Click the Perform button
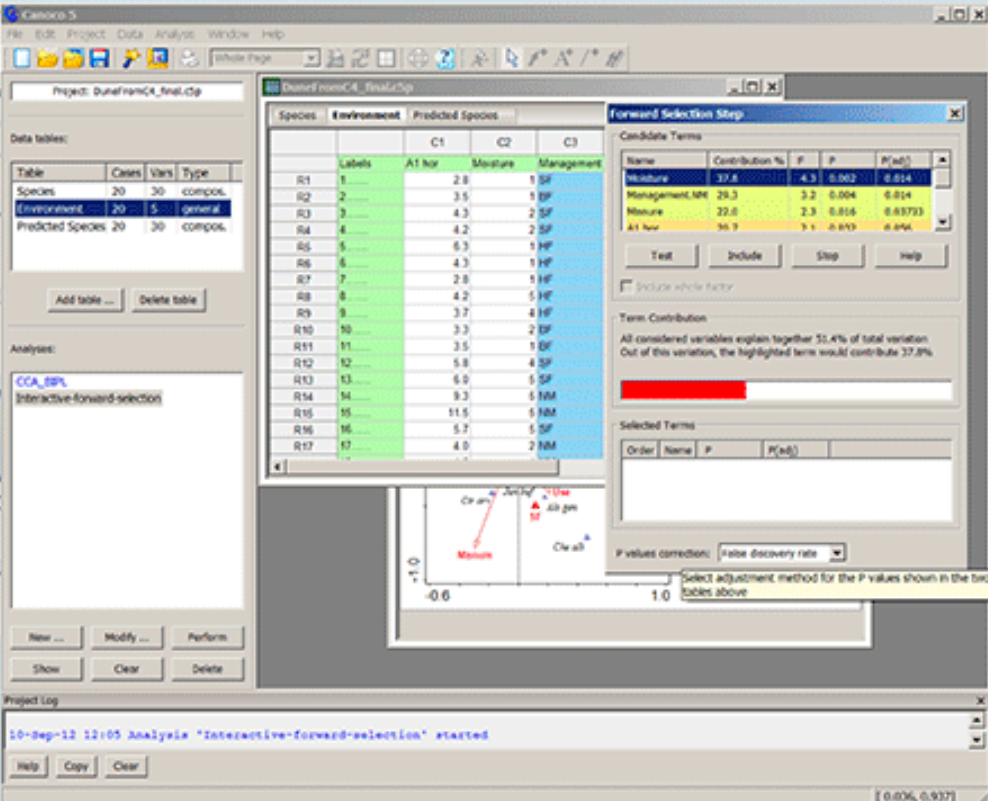 tap(207, 637)
